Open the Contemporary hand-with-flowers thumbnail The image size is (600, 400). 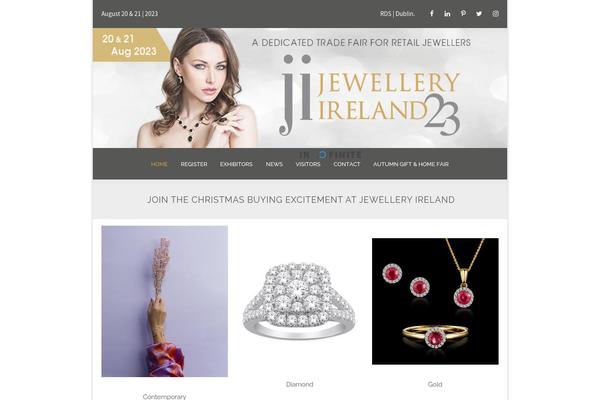point(165,301)
